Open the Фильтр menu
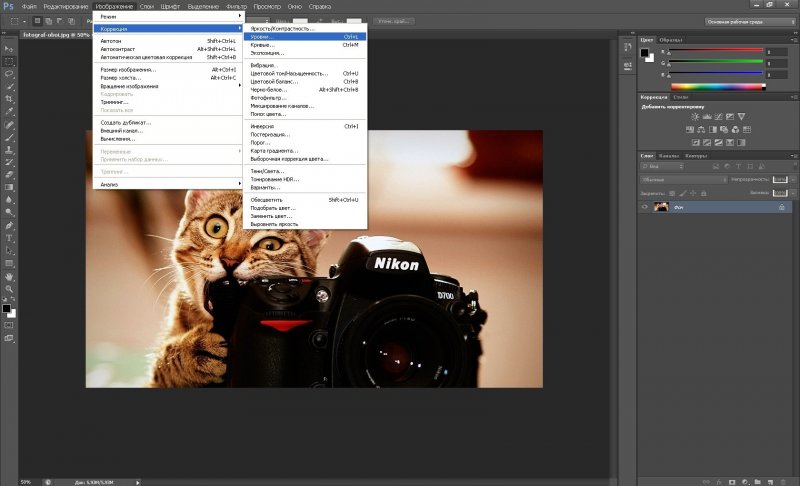The height and width of the screenshot is (486, 800). tap(236, 7)
